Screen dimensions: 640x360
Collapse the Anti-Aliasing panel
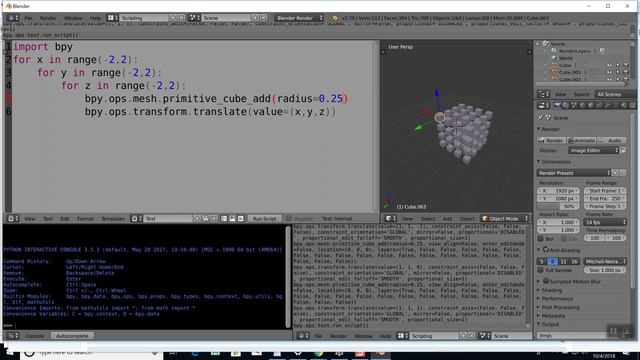pyautogui.click(x=539, y=250)
